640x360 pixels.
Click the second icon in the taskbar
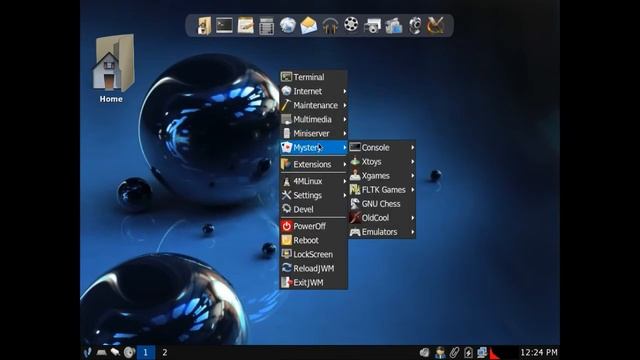click(101, 352)
